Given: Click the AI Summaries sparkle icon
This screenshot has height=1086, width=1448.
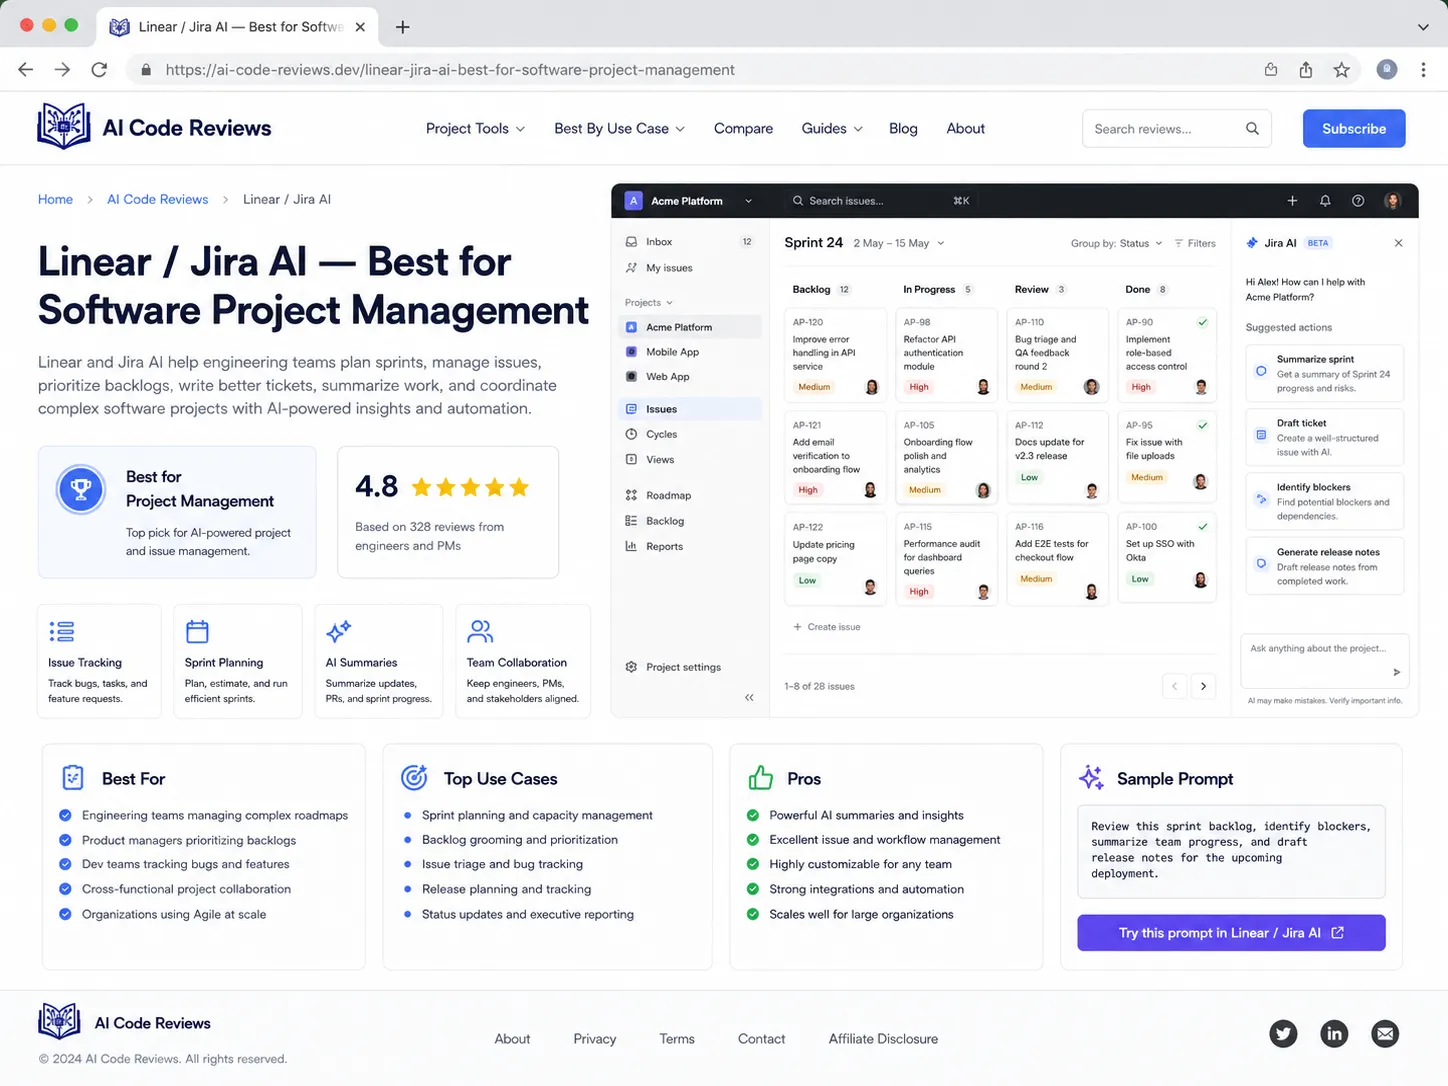Looking at the screenshot, I should point(338,631).
